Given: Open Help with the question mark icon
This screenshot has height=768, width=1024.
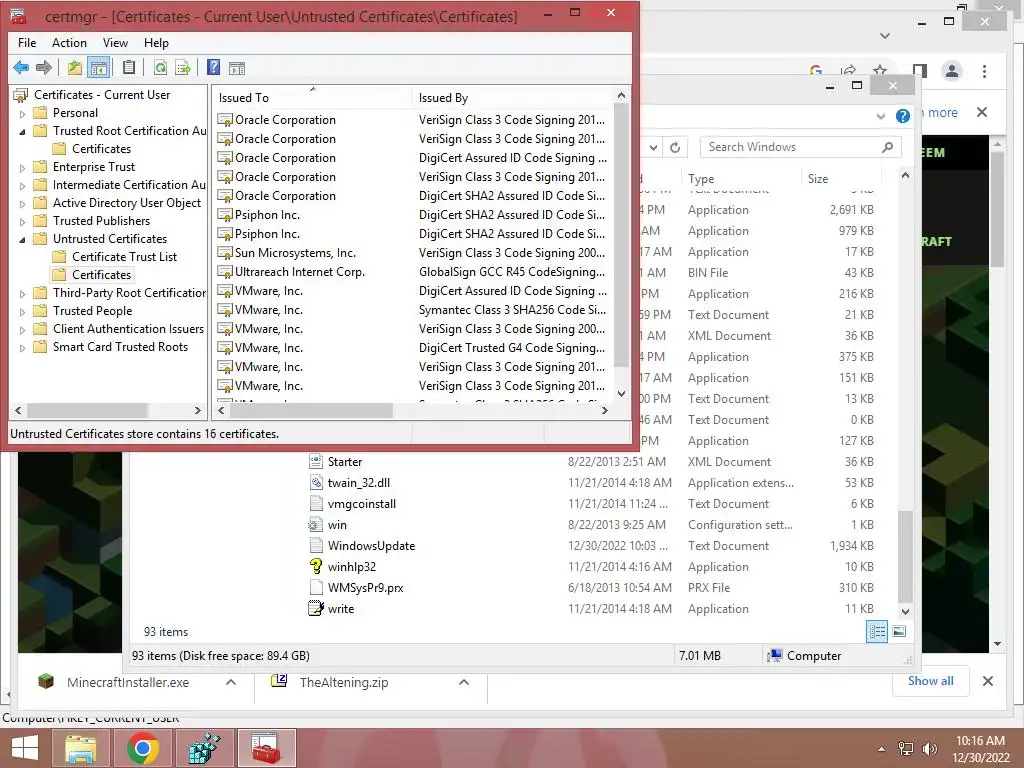Looking at the screenshot, I should 213,67.
